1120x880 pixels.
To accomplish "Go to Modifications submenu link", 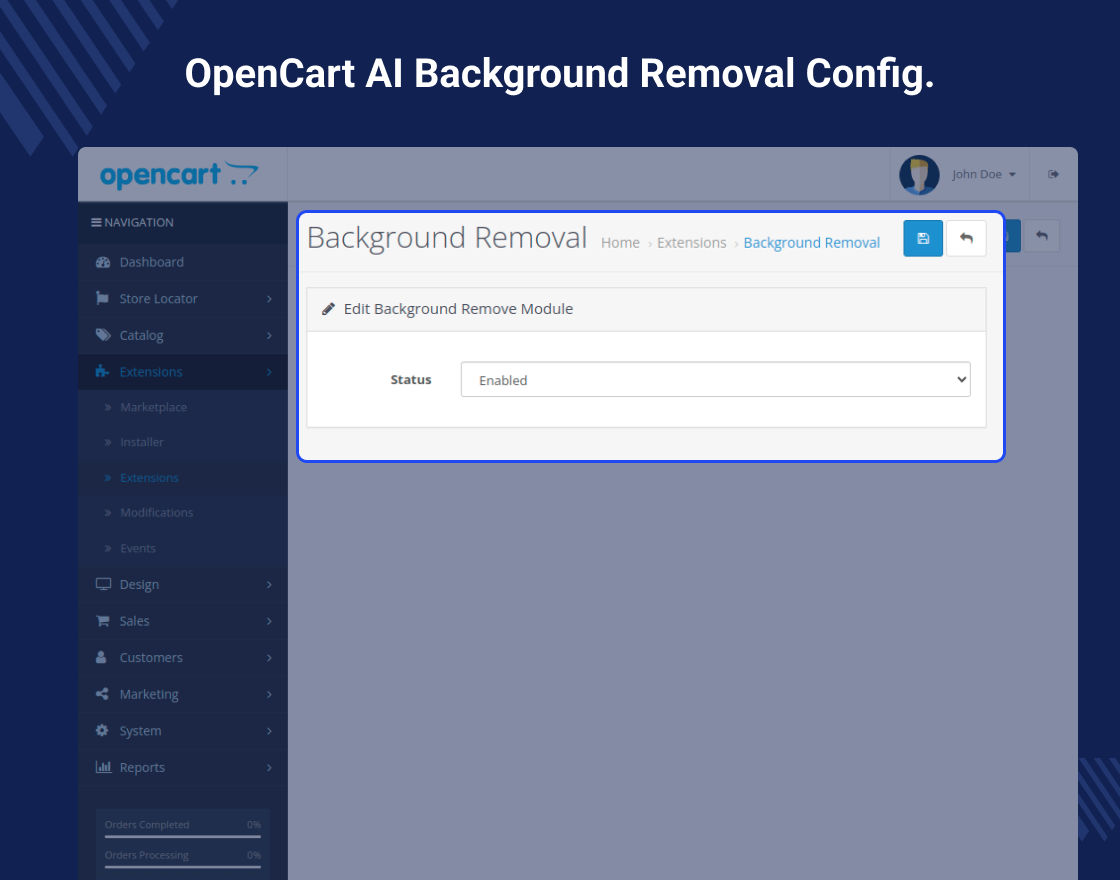I will [156, 513].
